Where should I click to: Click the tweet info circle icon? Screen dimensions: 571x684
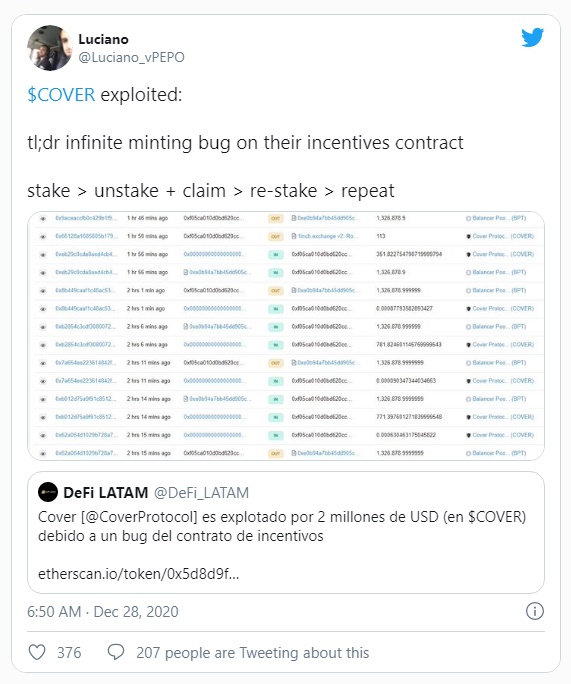535,611
